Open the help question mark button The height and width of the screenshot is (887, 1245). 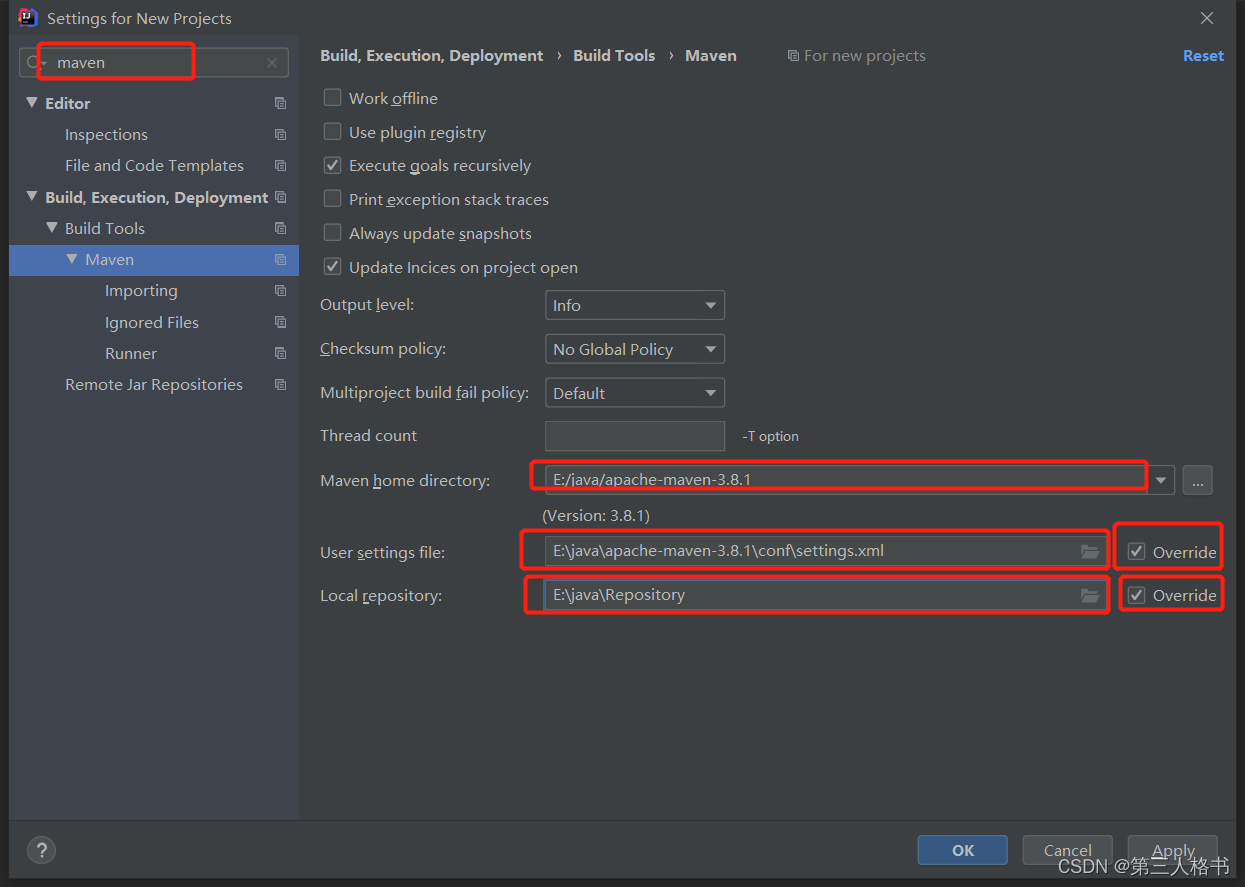coord(41,850)
